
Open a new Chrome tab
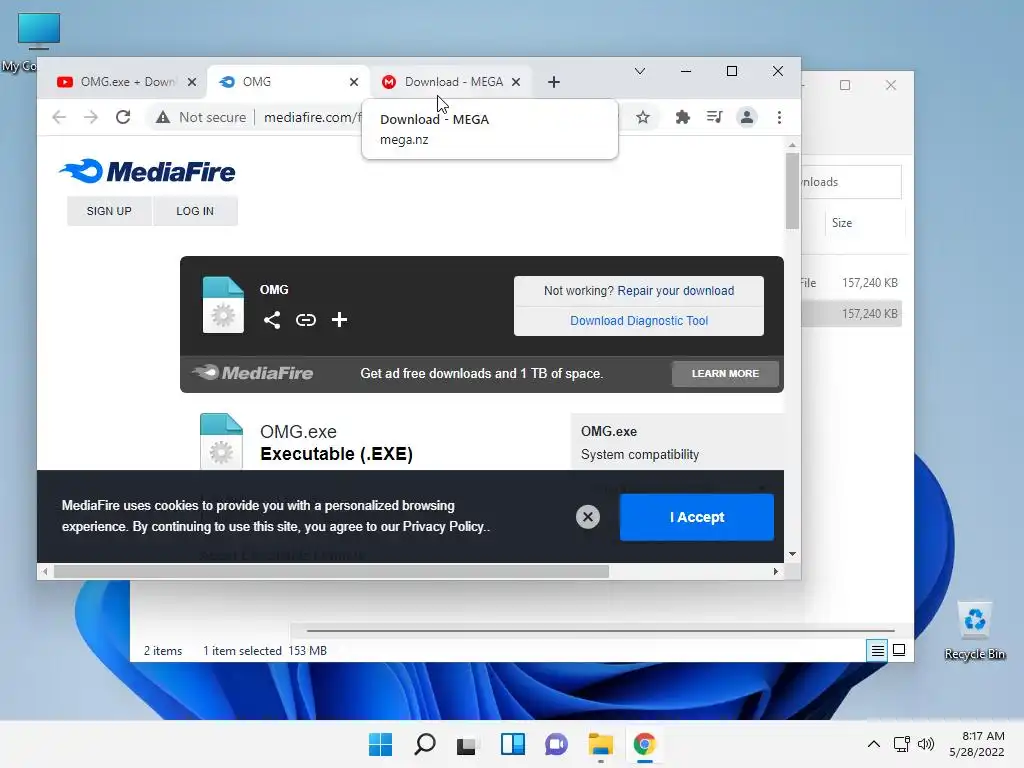pos(554,82)
